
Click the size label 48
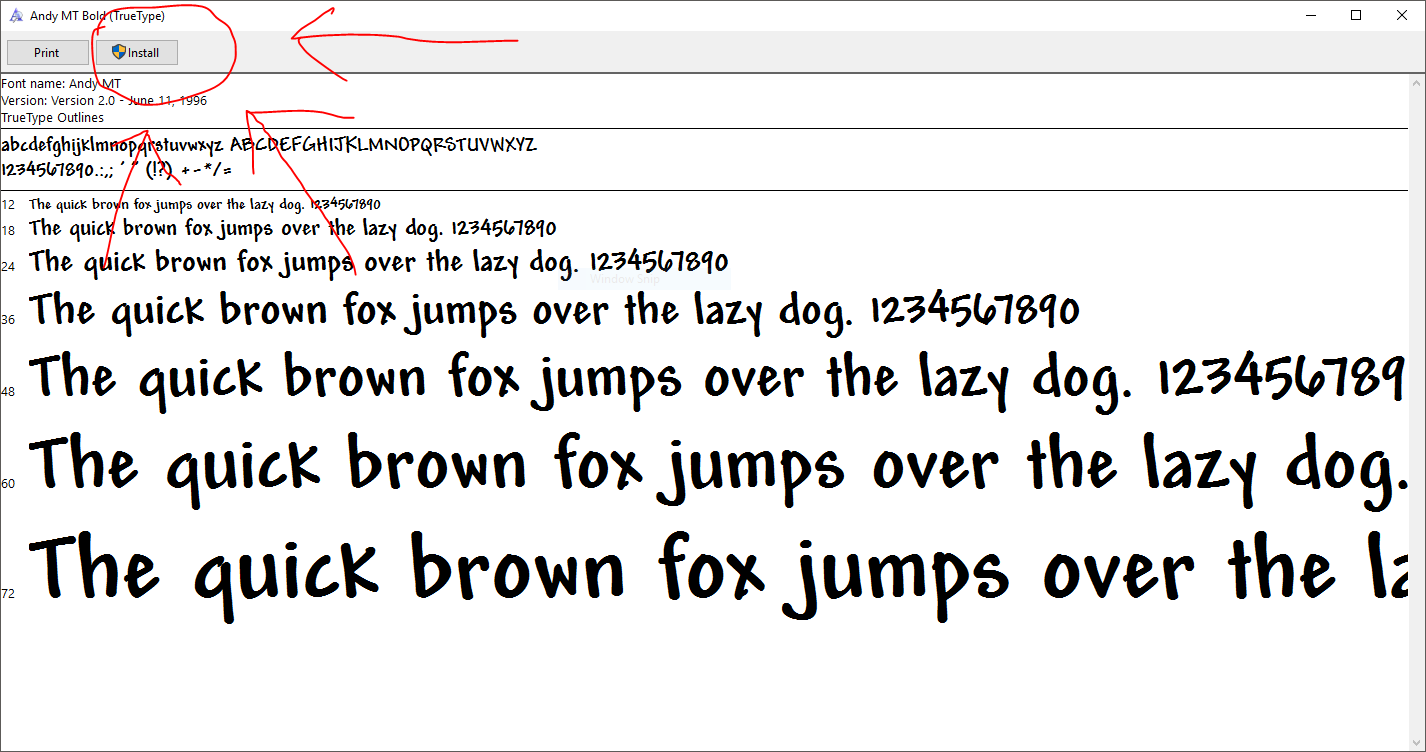pyautogui.click(x=8, y=392)
